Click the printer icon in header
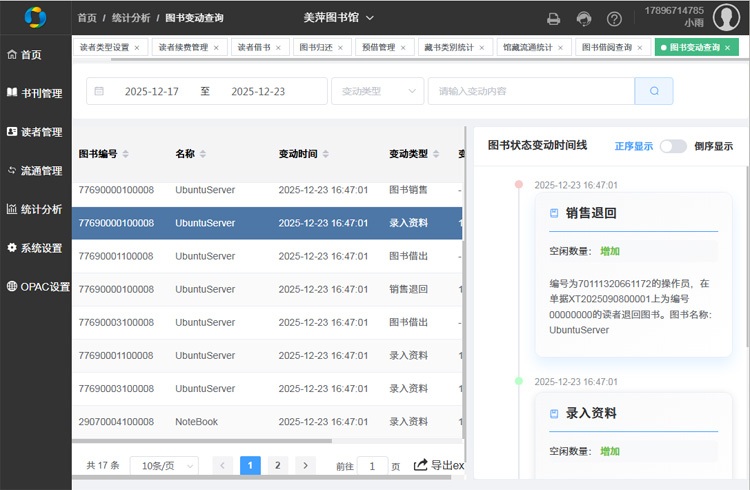The image size is (750, 490). click(x=553, y=18)
